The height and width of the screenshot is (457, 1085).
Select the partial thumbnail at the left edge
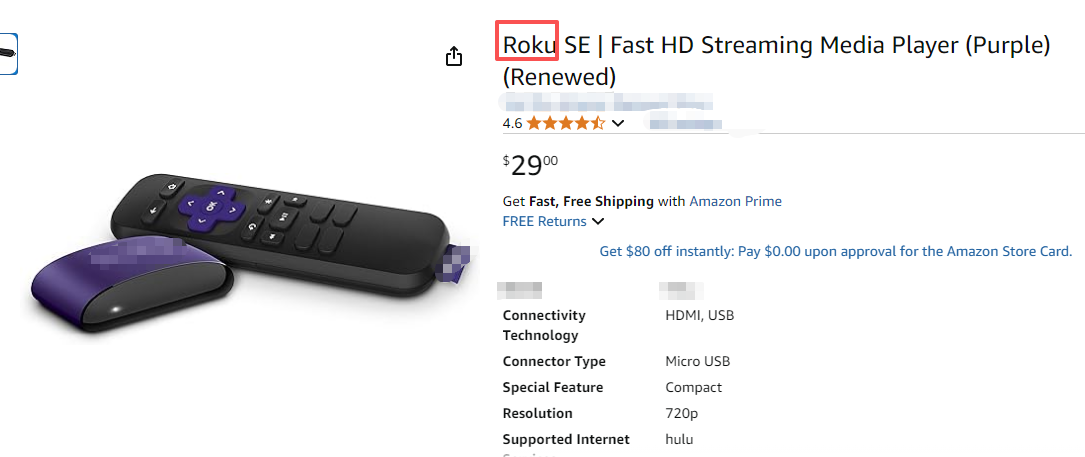8,52
